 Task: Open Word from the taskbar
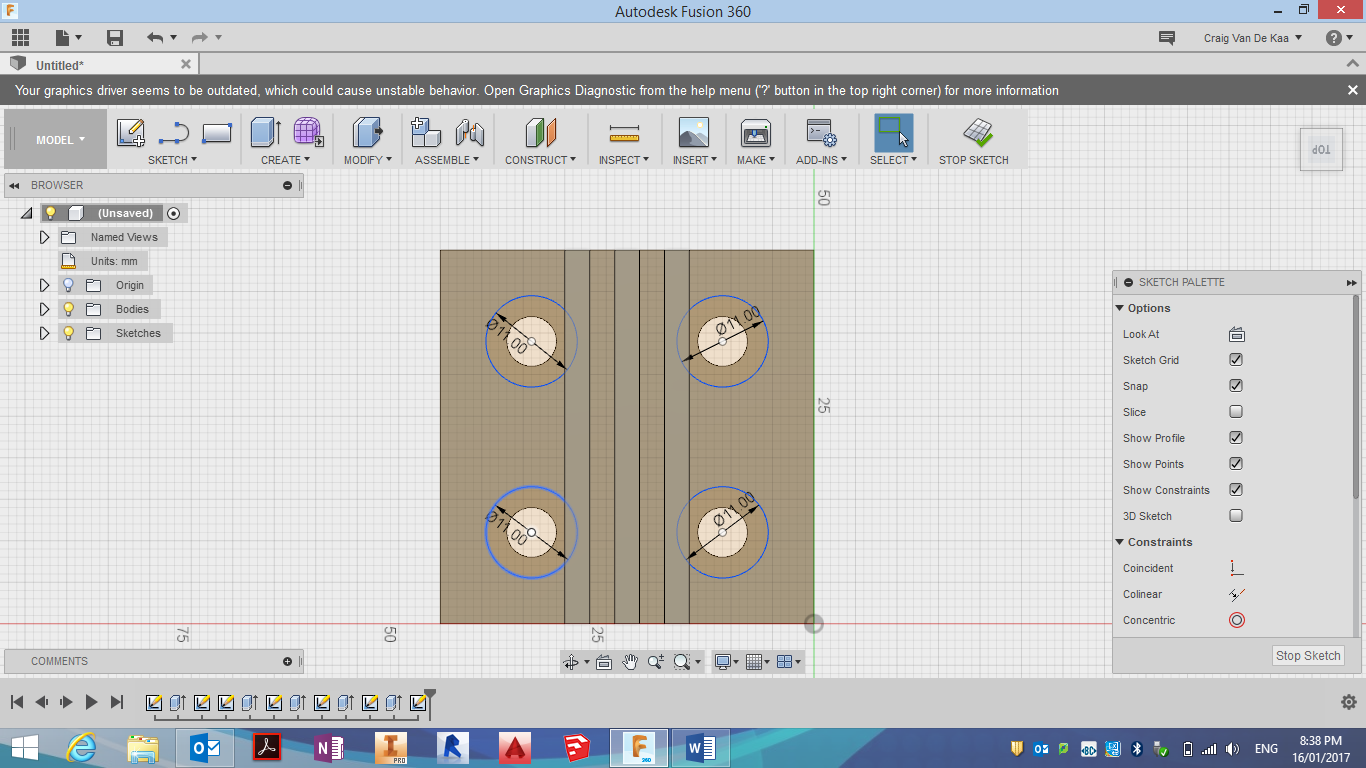(701, 748)
